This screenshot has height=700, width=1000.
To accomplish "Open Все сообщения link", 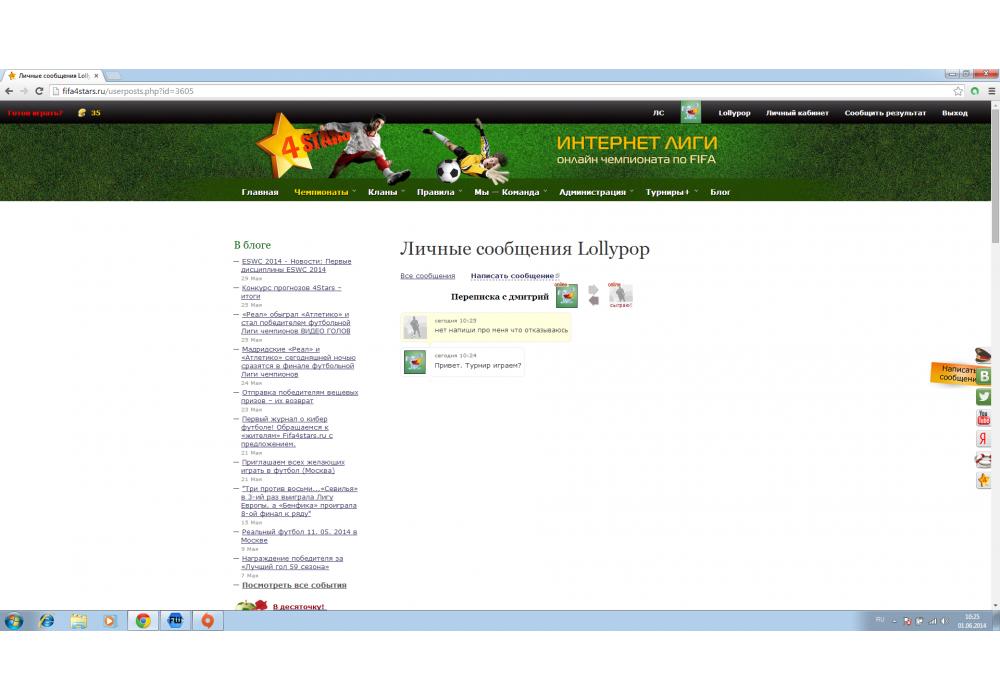I will click(x=427, y=276).
